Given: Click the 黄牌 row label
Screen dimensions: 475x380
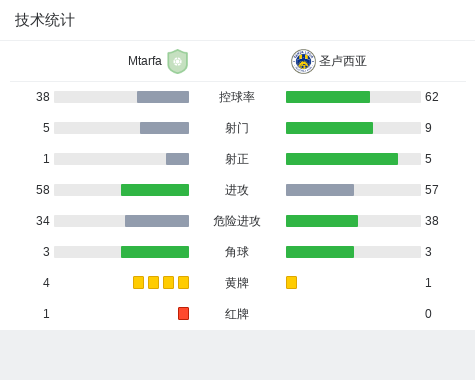Looking at the screenshot, I should (237, 283).
